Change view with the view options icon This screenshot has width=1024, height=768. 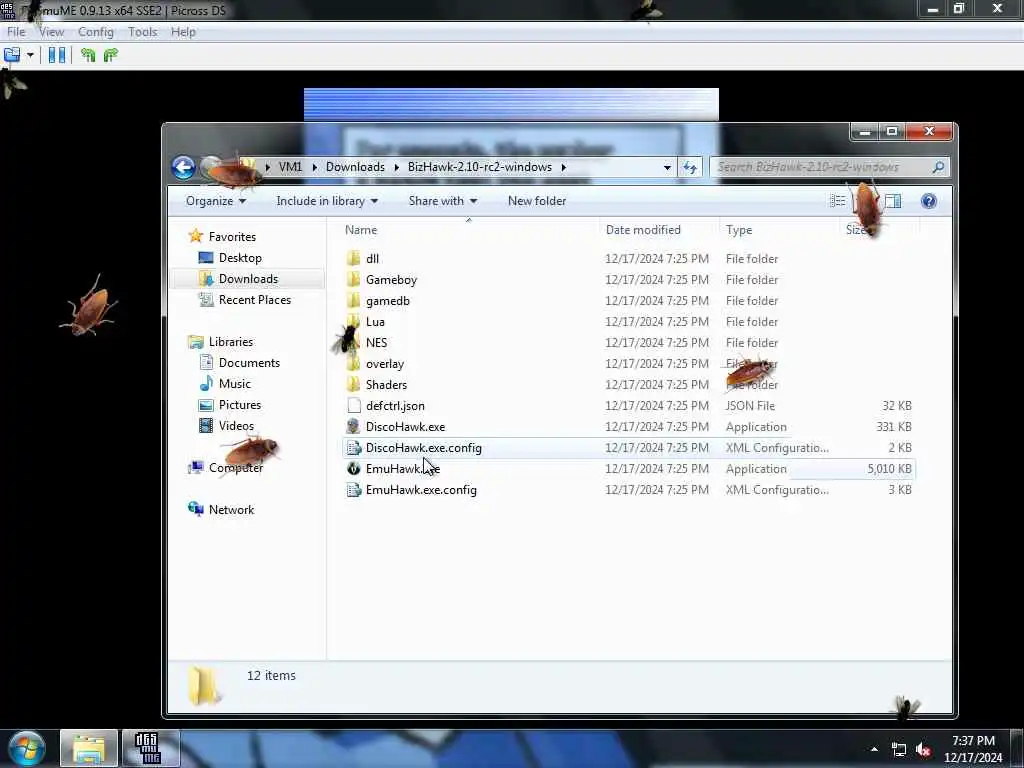tap(838, 201)
